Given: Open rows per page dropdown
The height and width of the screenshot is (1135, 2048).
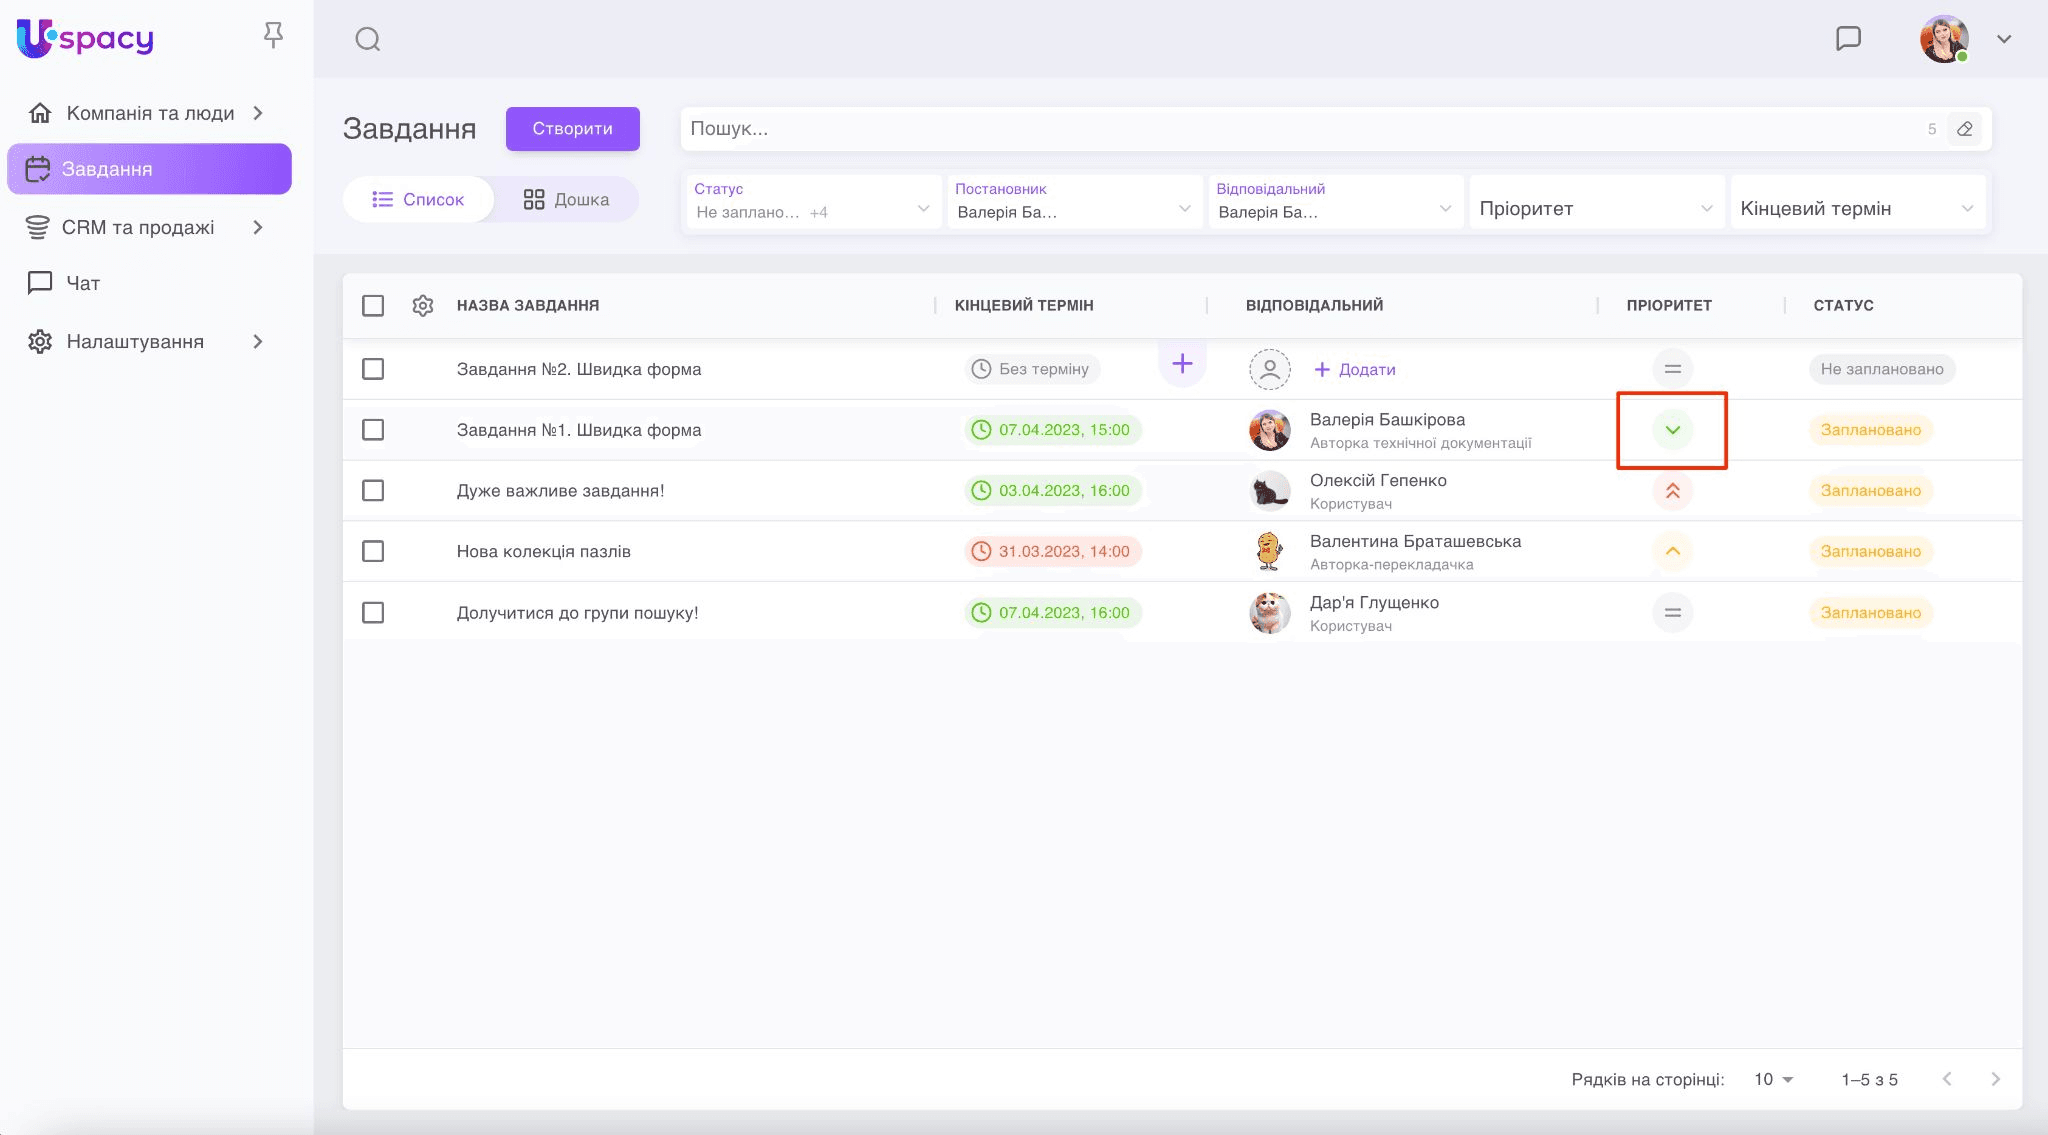Looking at the screenshot, I should [1773, 1079].
